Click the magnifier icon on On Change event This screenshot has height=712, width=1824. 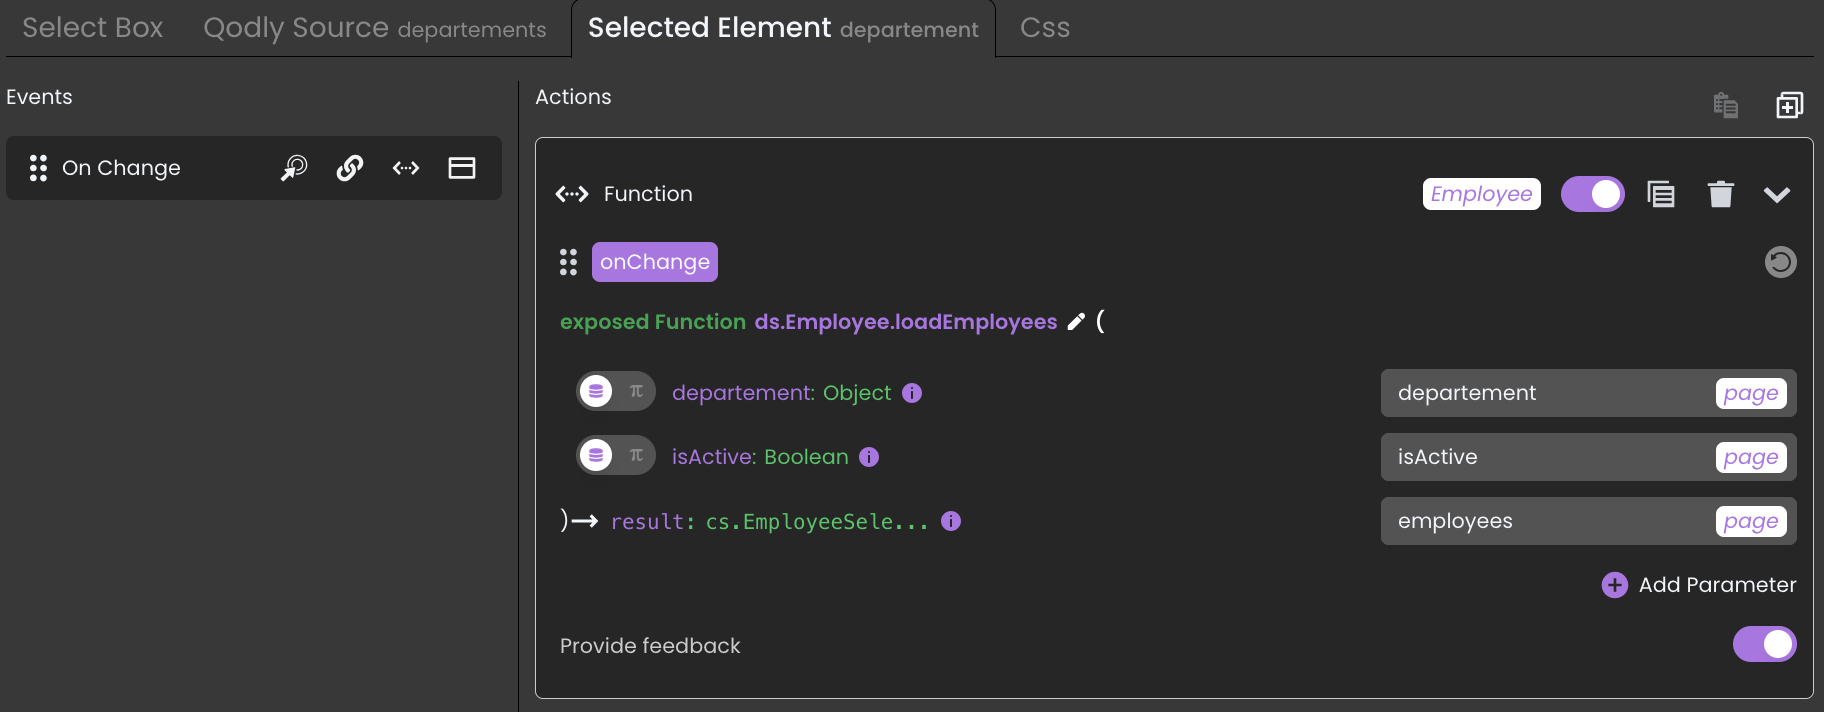pos(294,168)
